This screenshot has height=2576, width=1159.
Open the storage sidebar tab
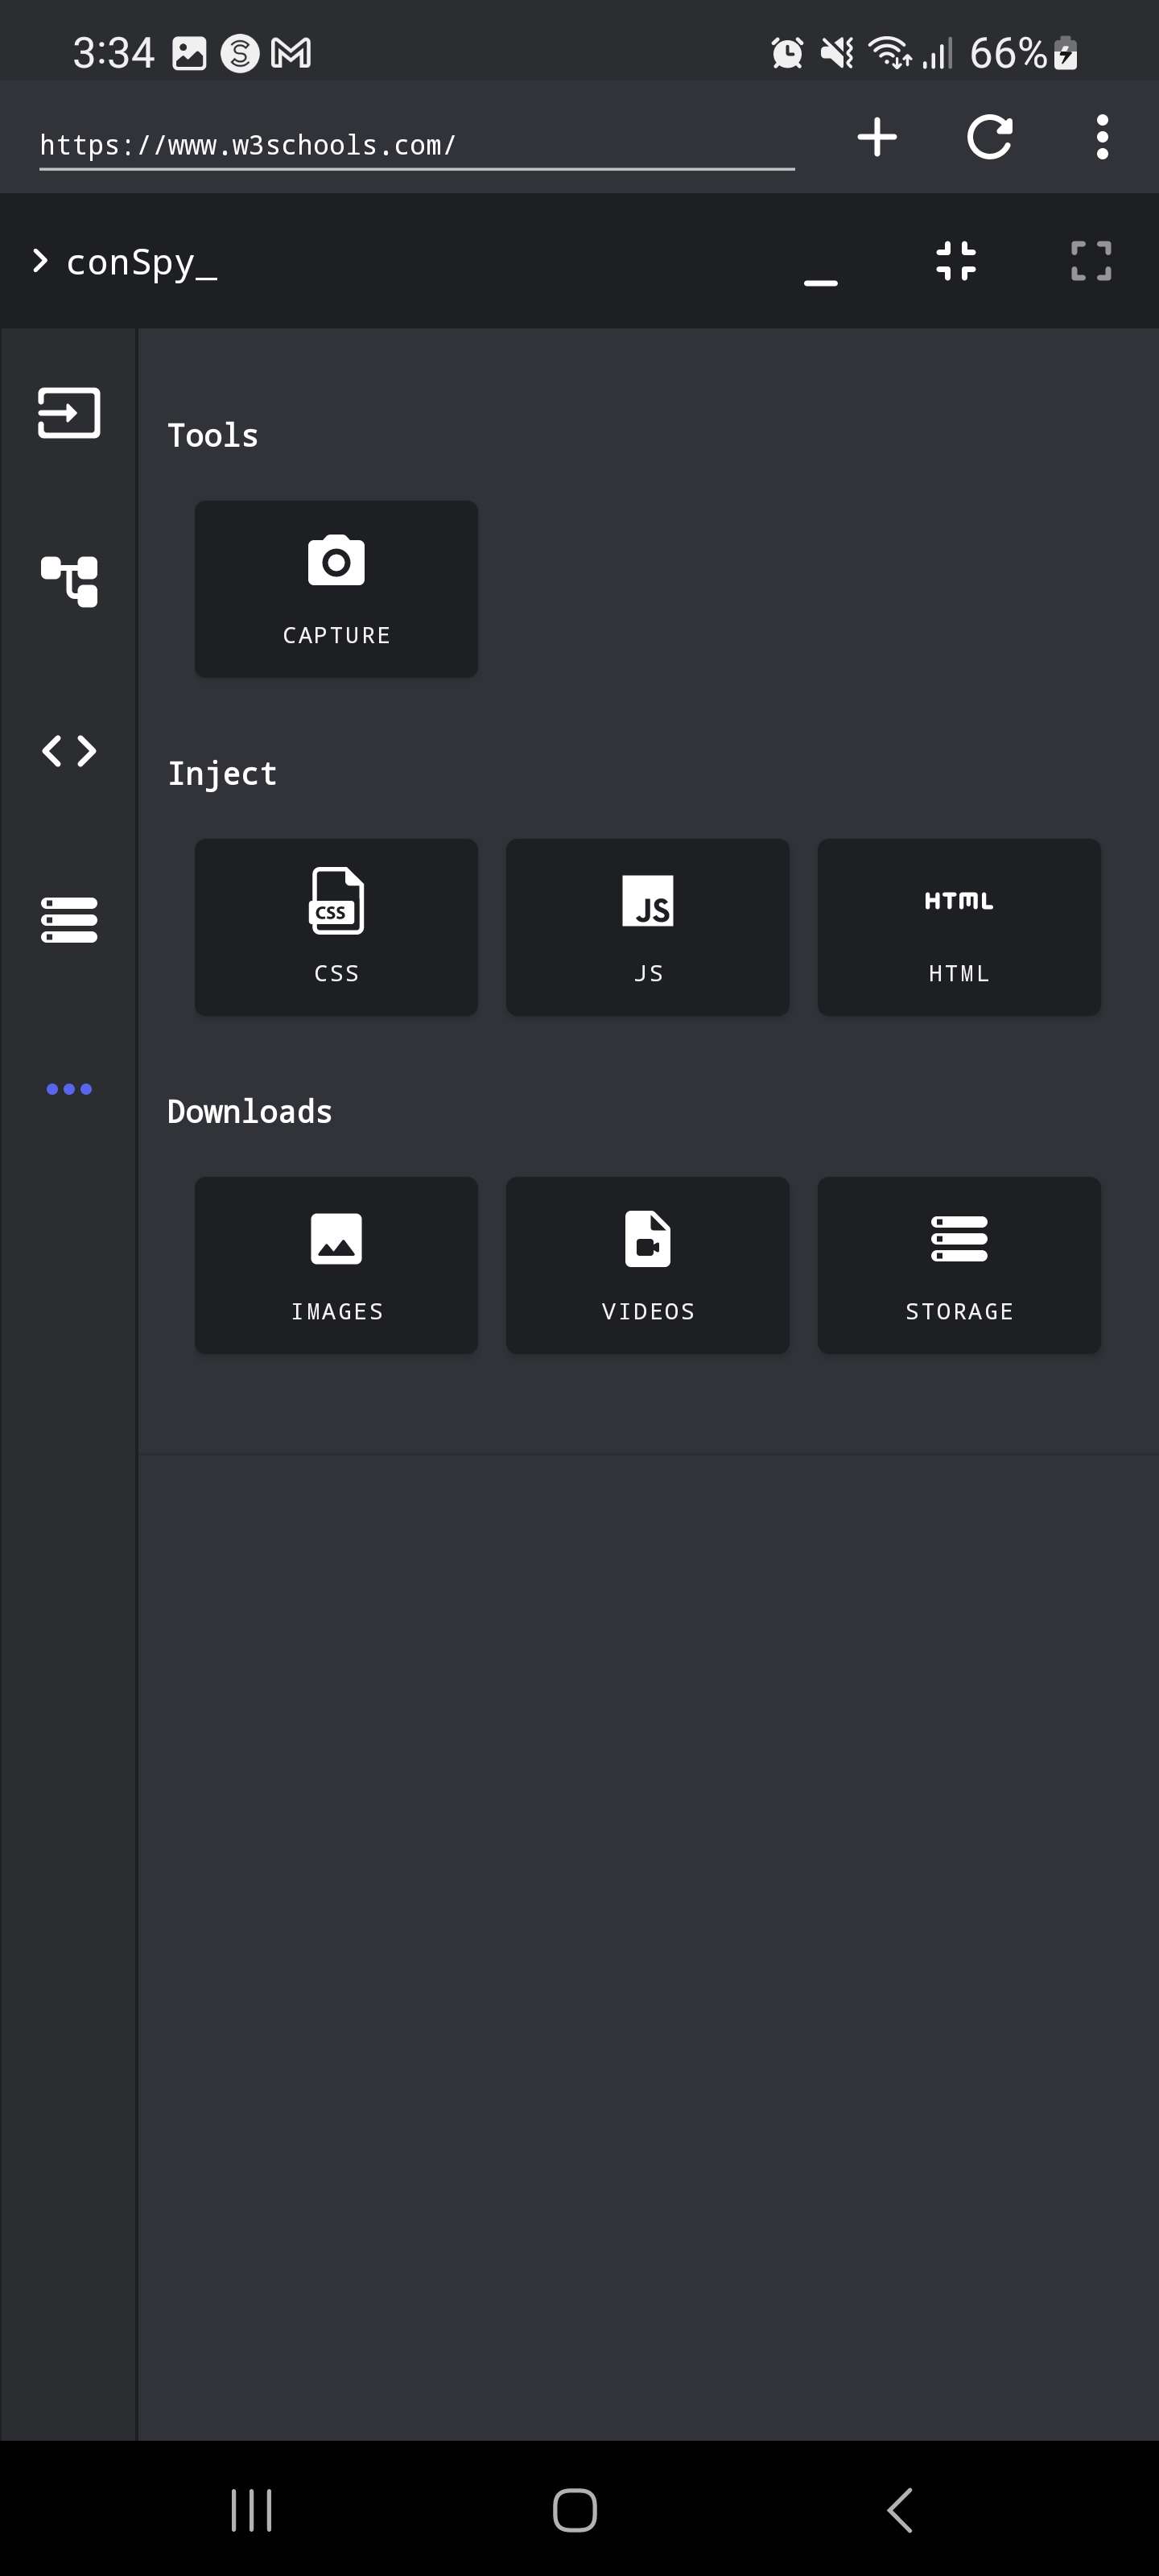click(69, 920)
